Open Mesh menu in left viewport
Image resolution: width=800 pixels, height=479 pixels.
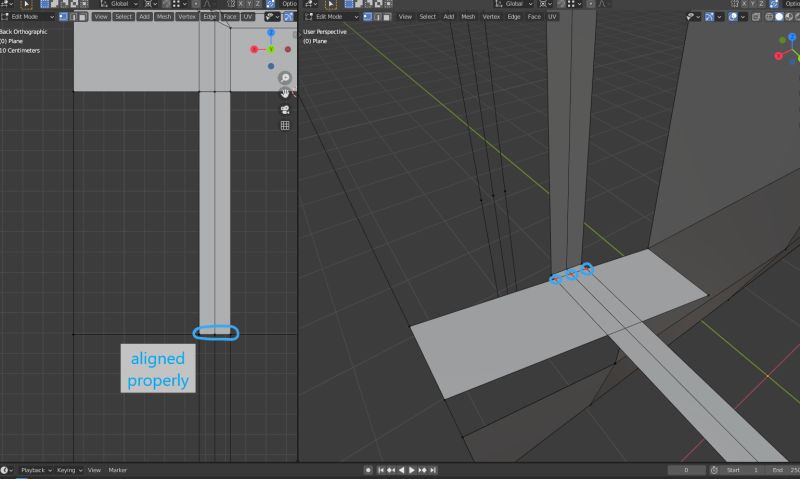(x=164, y=17)
